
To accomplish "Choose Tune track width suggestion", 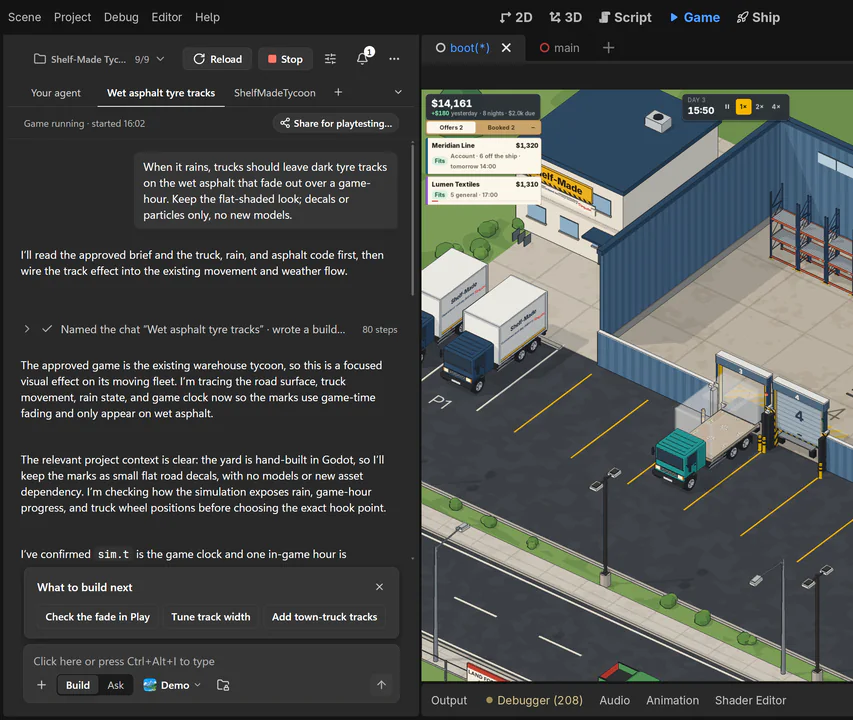I will (211, 617).
